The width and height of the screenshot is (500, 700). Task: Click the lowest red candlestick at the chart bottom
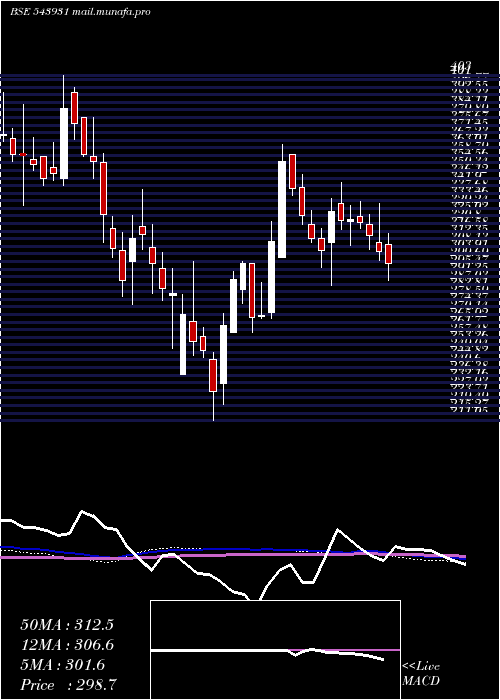tap(213, 375)
